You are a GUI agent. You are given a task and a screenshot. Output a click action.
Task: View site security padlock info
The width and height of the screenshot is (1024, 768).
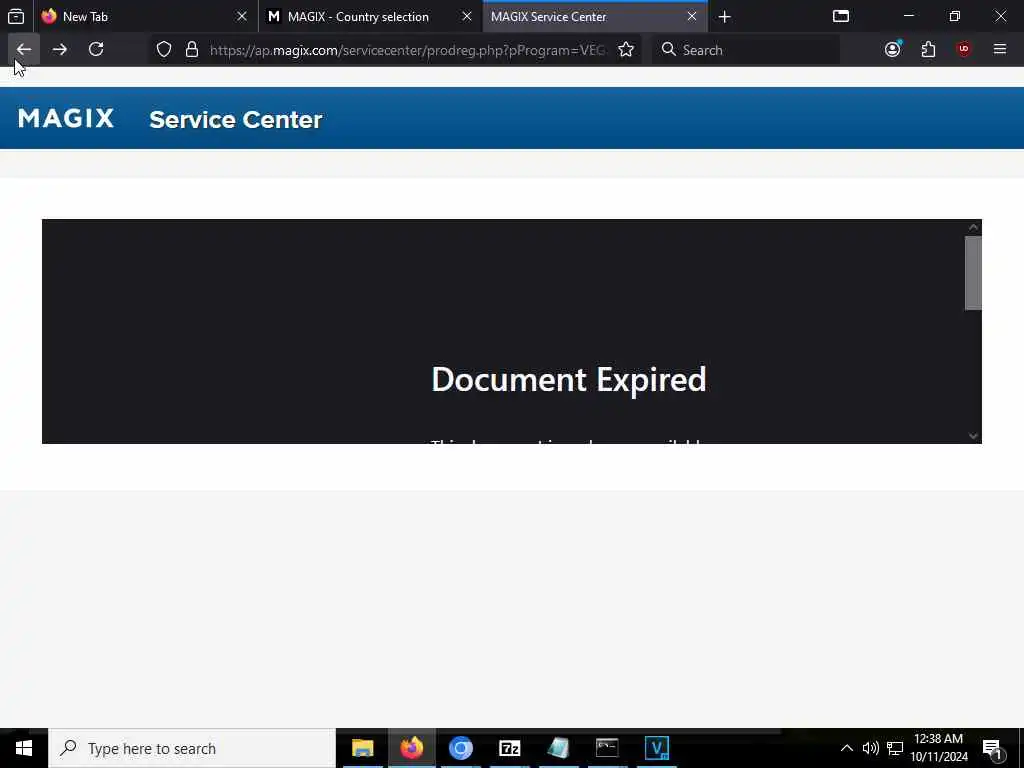pyautogui.click(x=192, y=50)
